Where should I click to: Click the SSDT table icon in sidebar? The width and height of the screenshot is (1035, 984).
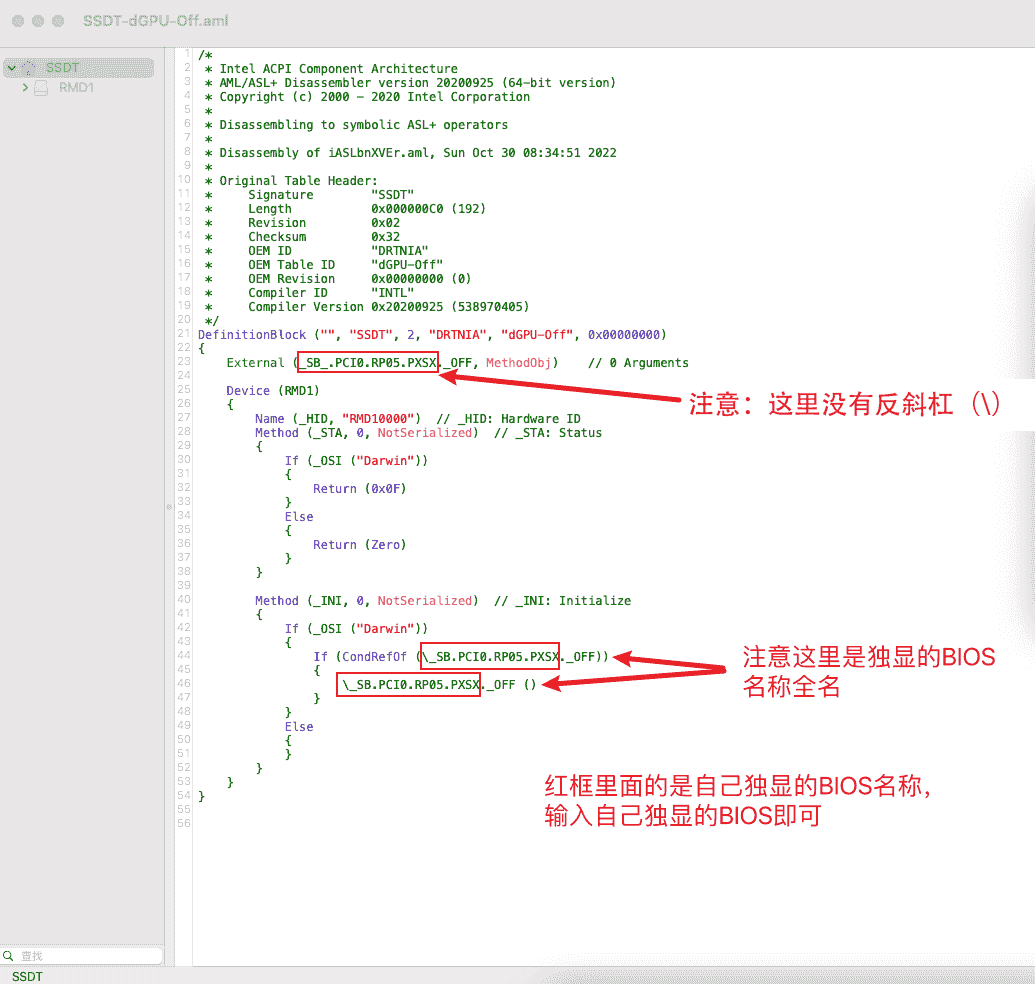pos(29,68)
